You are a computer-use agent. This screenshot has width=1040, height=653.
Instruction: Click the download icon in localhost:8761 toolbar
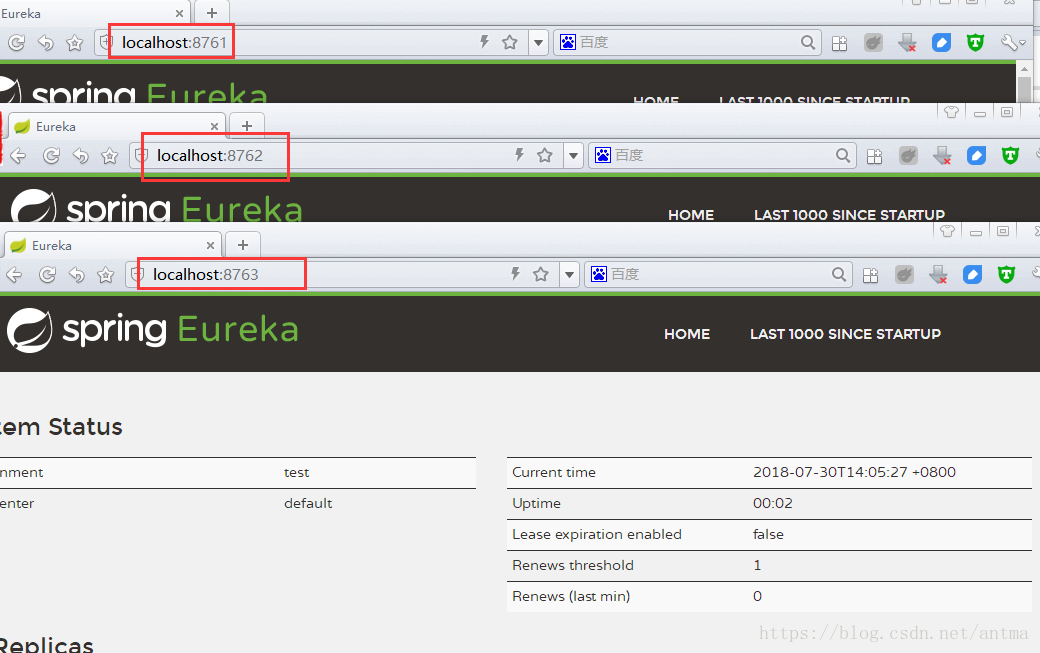coord(907,43)
